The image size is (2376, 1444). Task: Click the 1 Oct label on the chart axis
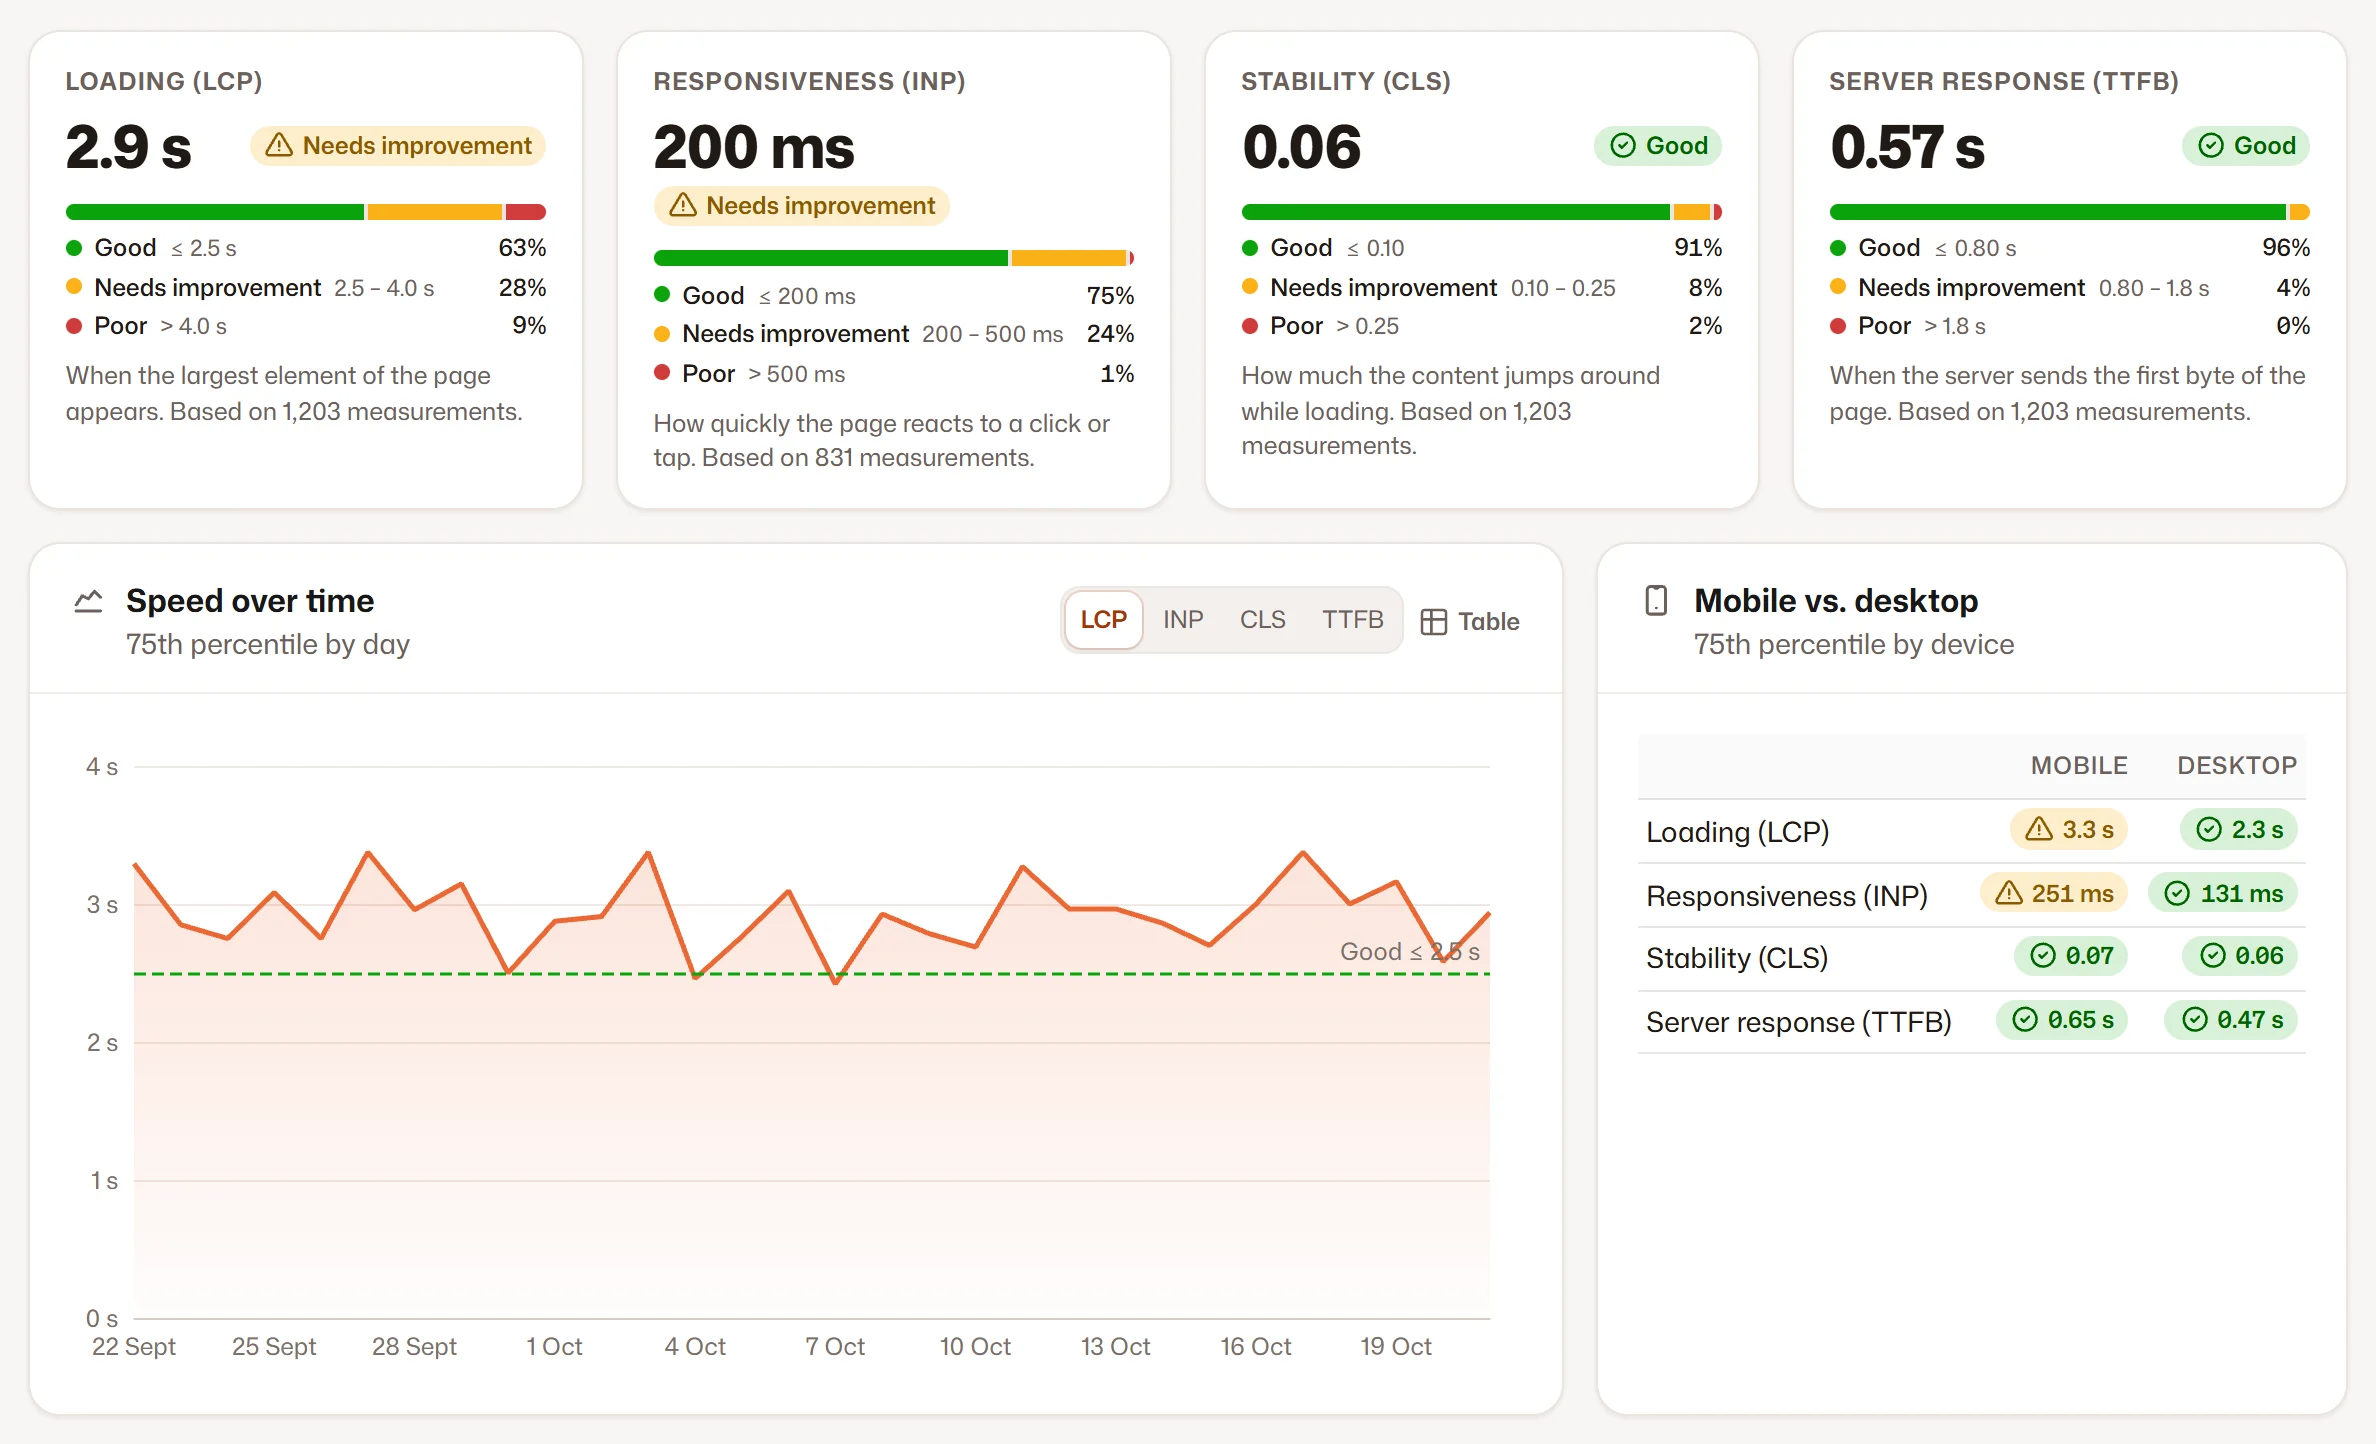click(x=554, y=1347)
